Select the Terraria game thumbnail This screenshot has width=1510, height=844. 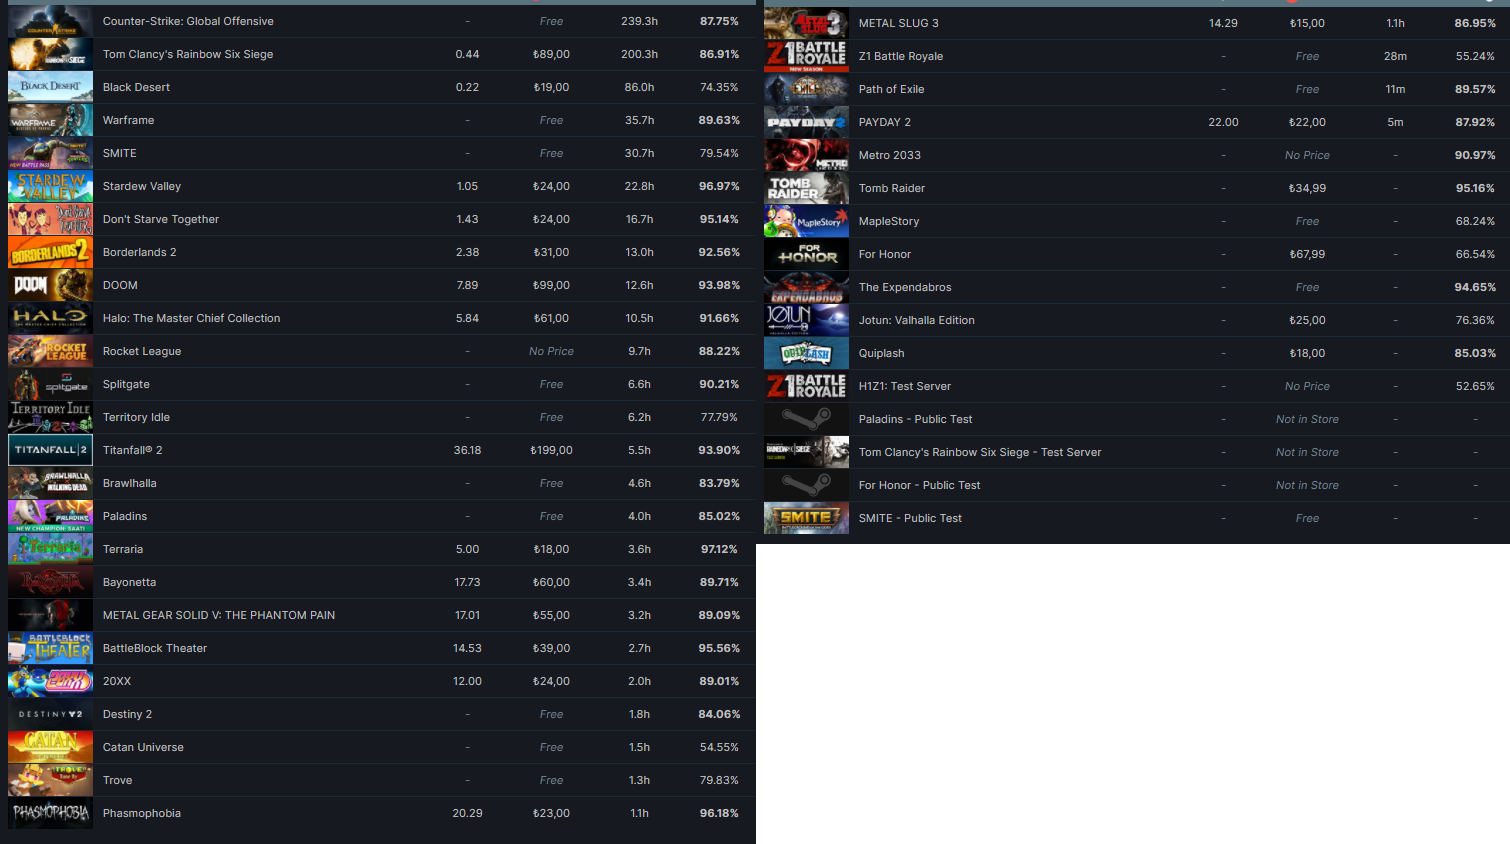coord(50,549)
